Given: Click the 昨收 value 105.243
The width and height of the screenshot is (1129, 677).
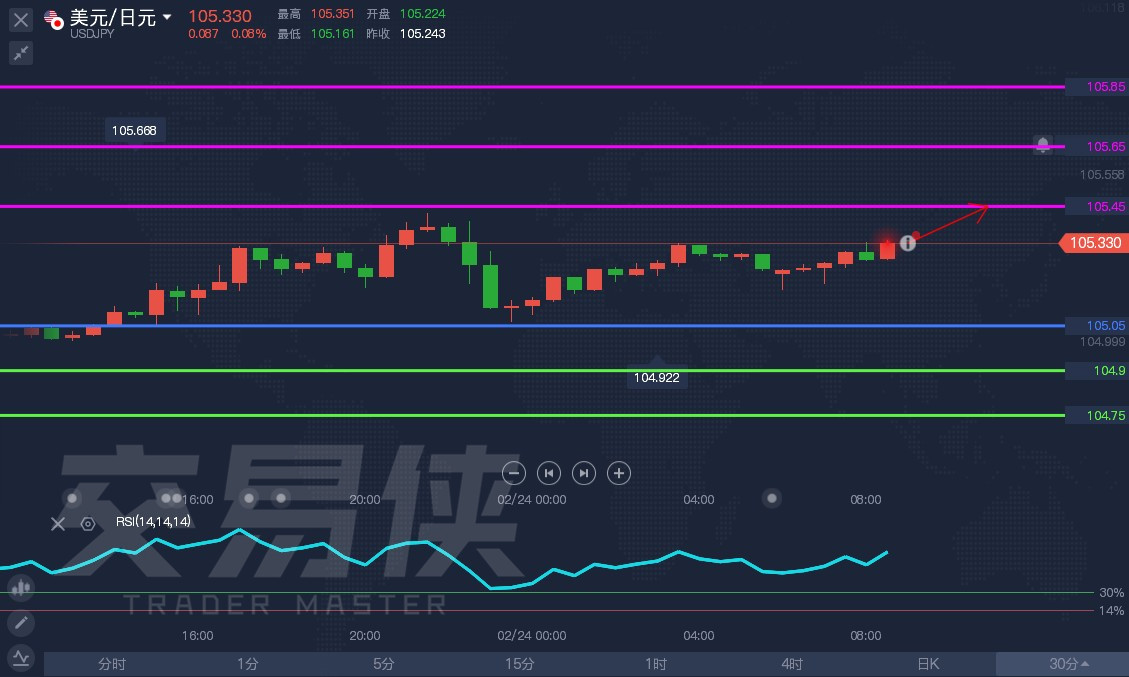Looking at the screenshot, I should tap(423, 33).
